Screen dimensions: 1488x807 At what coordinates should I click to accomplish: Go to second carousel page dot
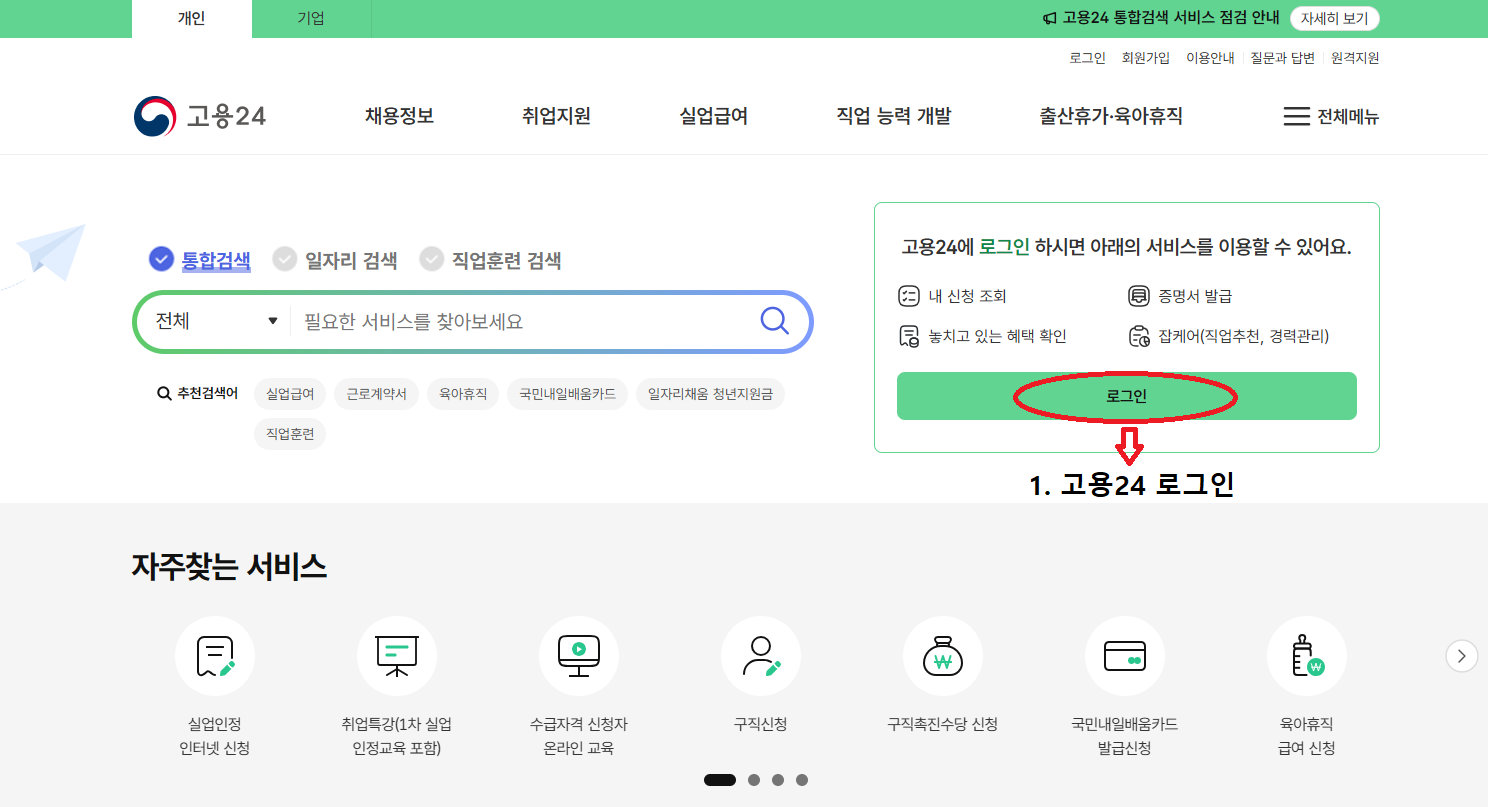click(754, 780)
